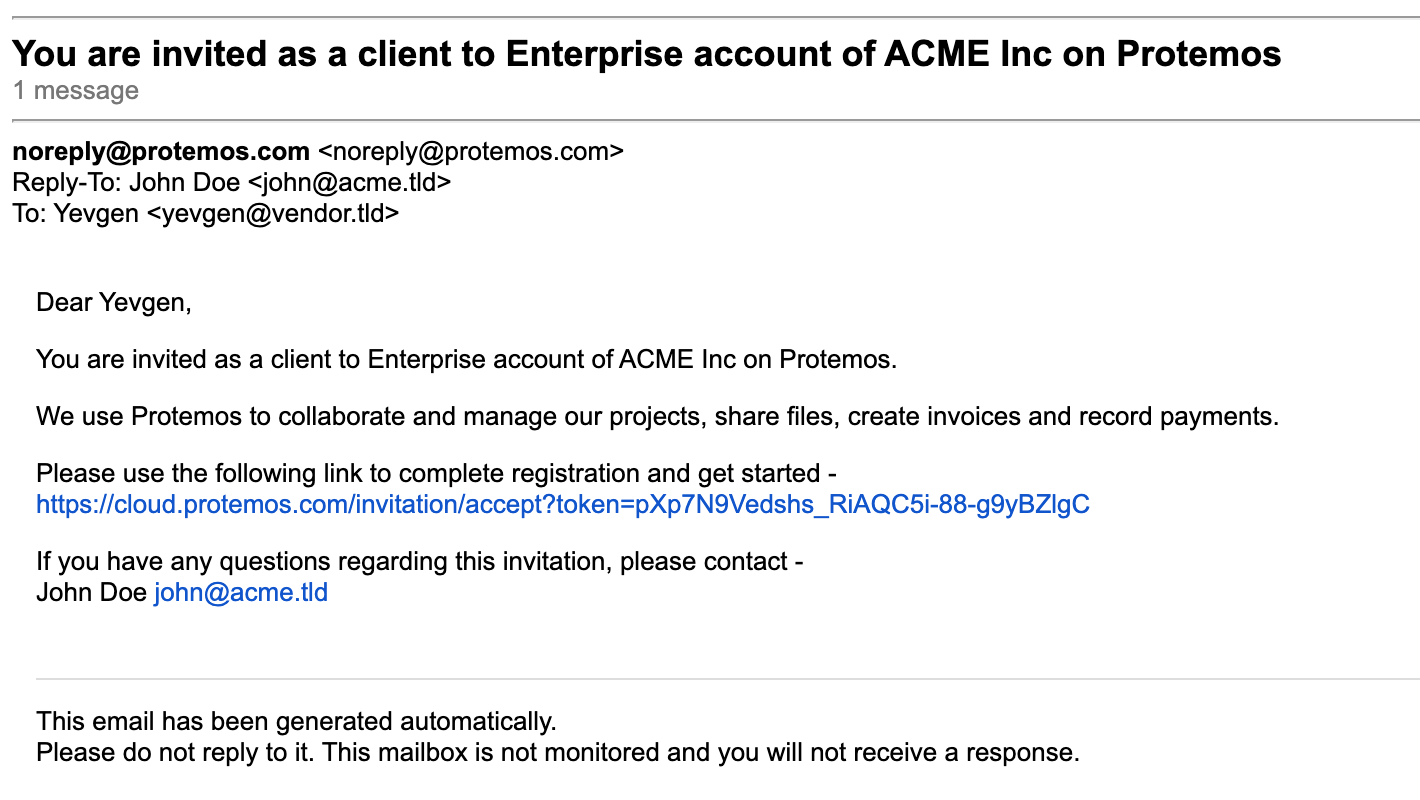This screenshot has height=800, width=1420.
Task: Click the sender address in angle brackets
Action: click(470, 152)
